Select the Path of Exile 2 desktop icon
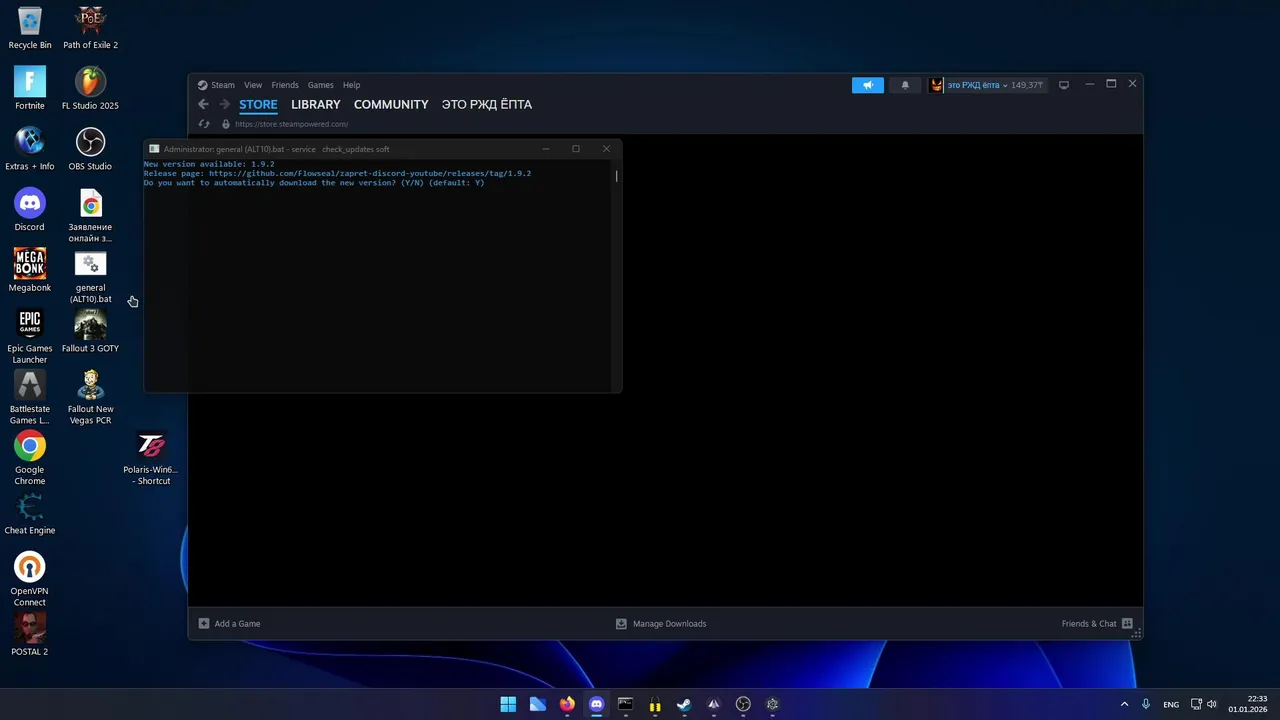This screenshot has width=1280, height=720. [90, 28]
